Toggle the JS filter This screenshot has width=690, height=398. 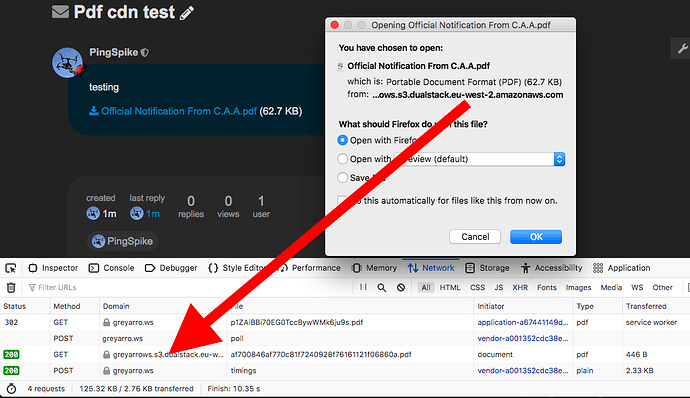pos(498,287)
